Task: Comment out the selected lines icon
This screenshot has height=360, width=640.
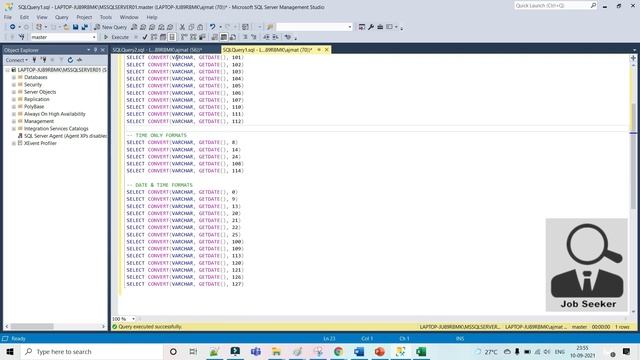Action: tap(245, 37)
